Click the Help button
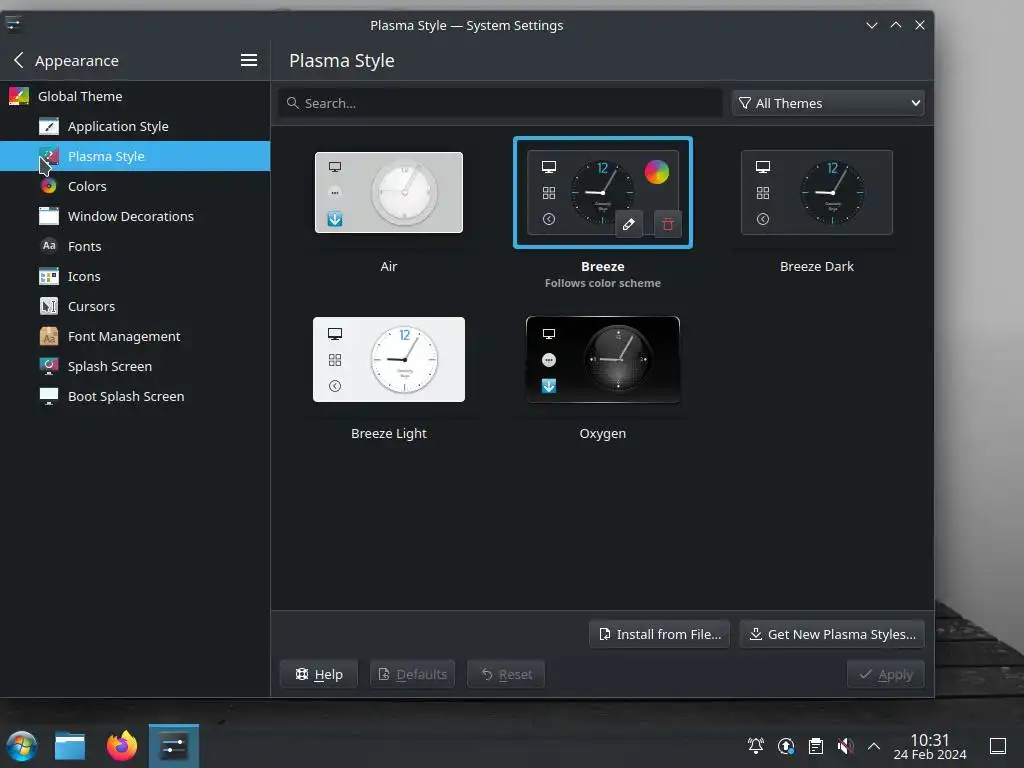The image size is (1024, 768). (x=319, y=674)
